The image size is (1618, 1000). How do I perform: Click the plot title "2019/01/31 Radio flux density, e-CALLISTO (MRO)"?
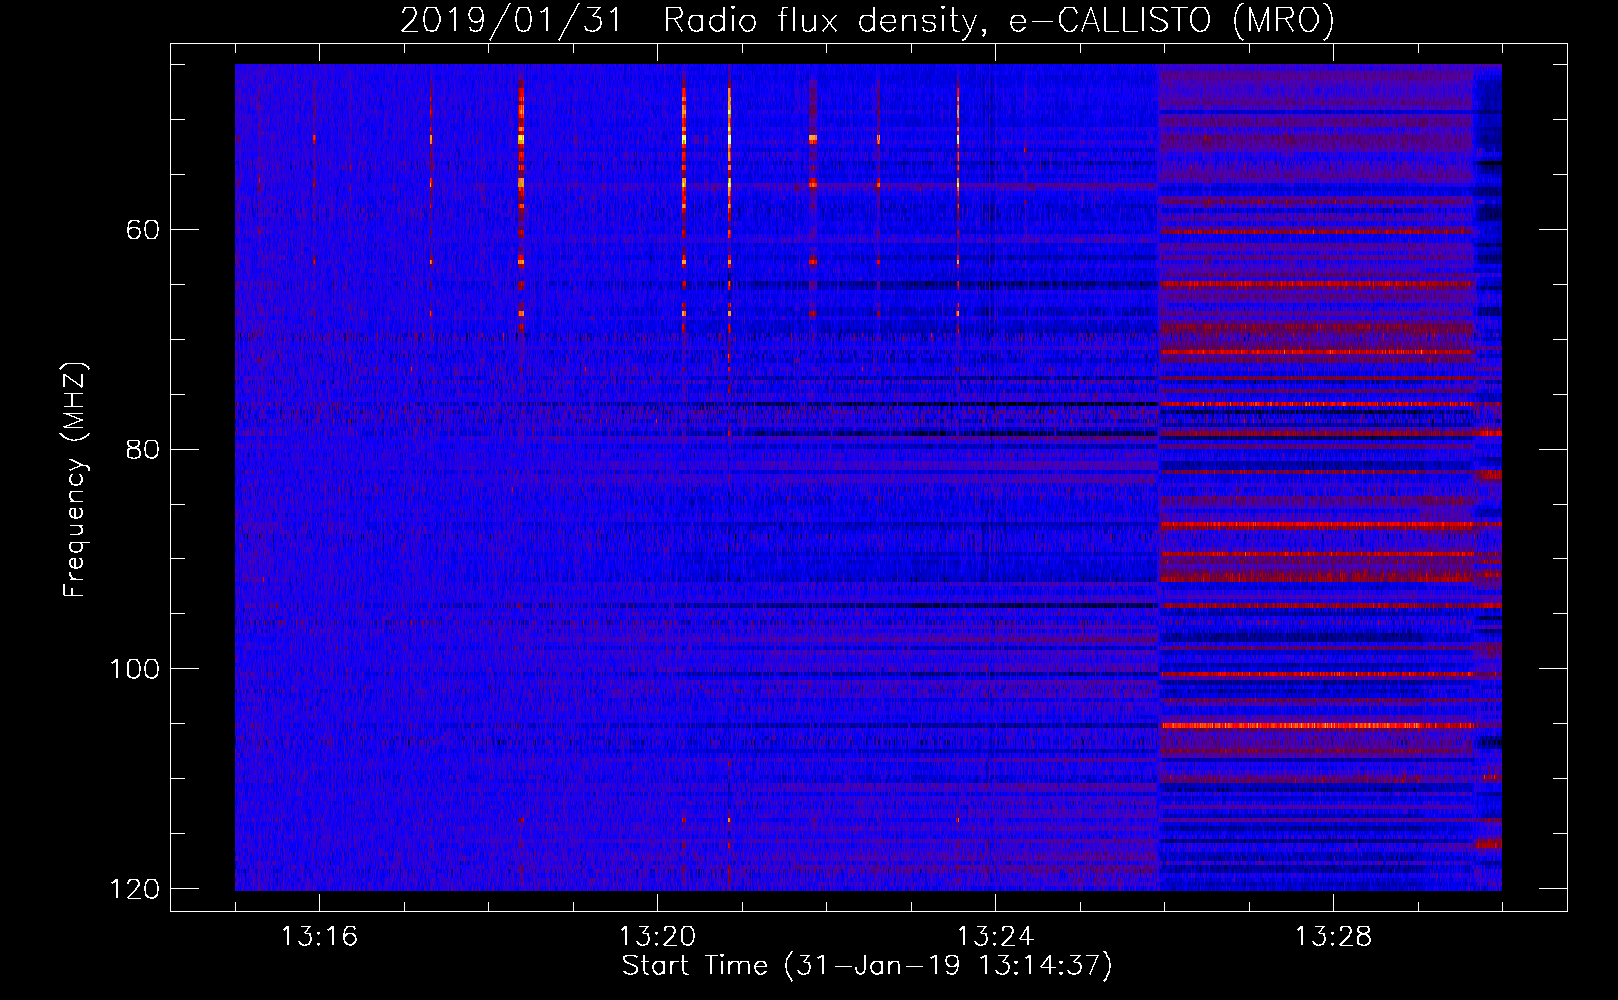[867, 20]
